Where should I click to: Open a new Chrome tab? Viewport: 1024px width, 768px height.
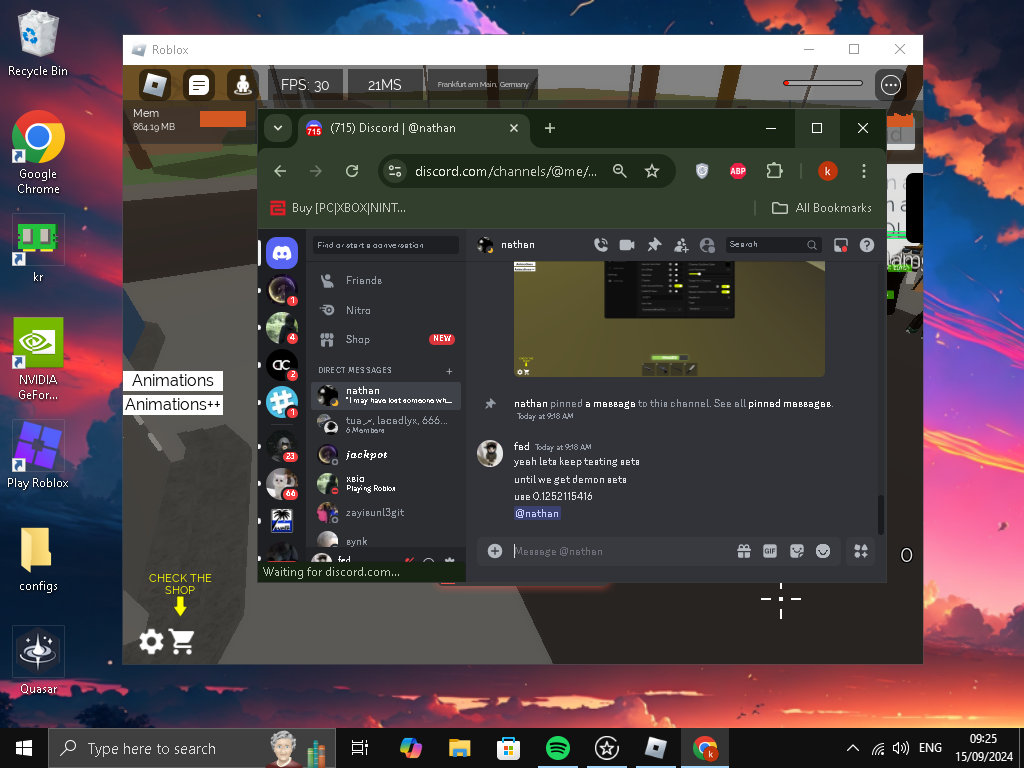[x=550, y=128]
